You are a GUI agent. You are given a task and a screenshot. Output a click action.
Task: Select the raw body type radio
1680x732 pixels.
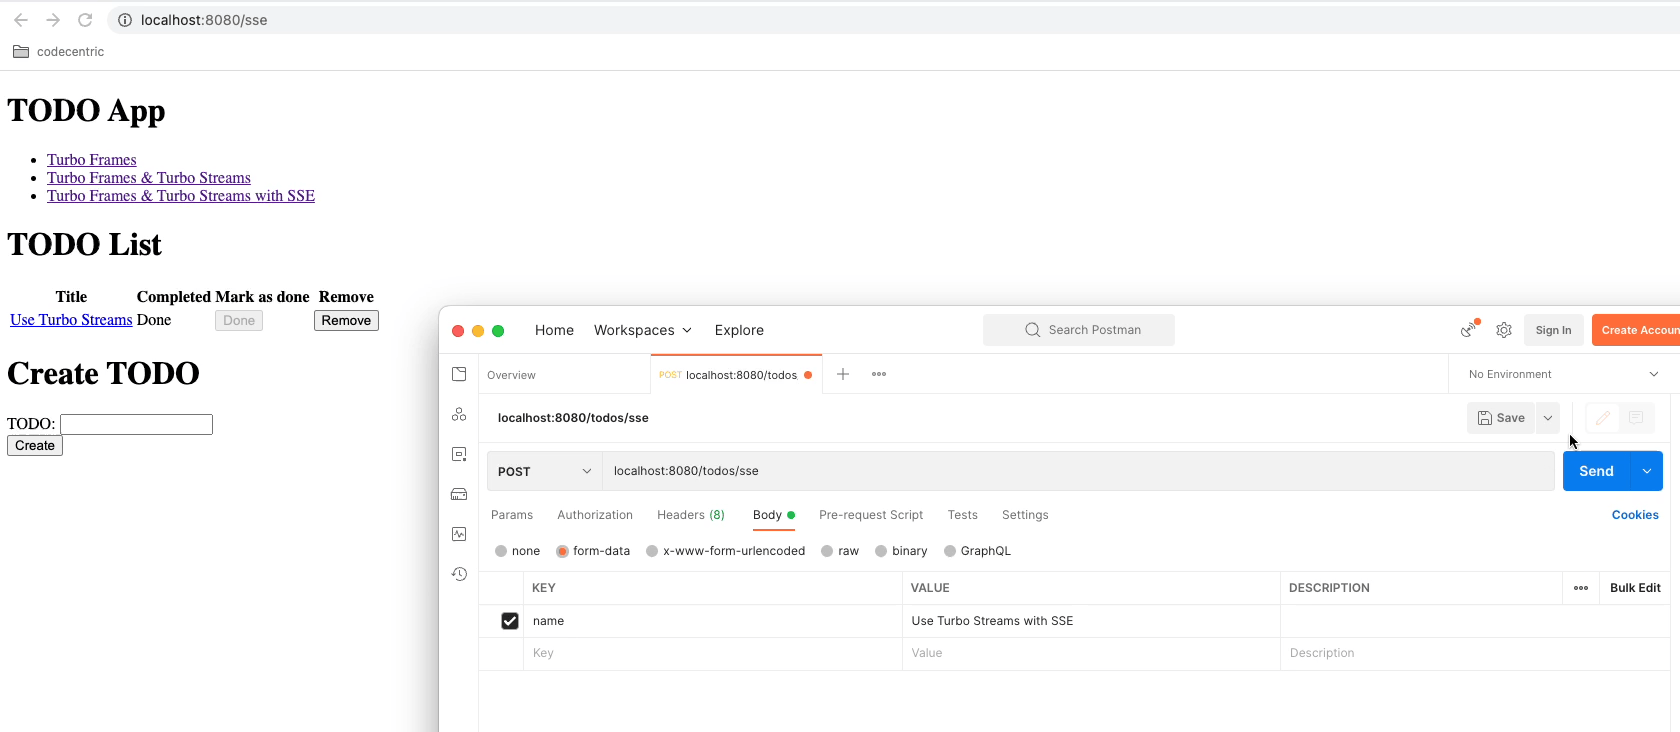tap(828, 551)
